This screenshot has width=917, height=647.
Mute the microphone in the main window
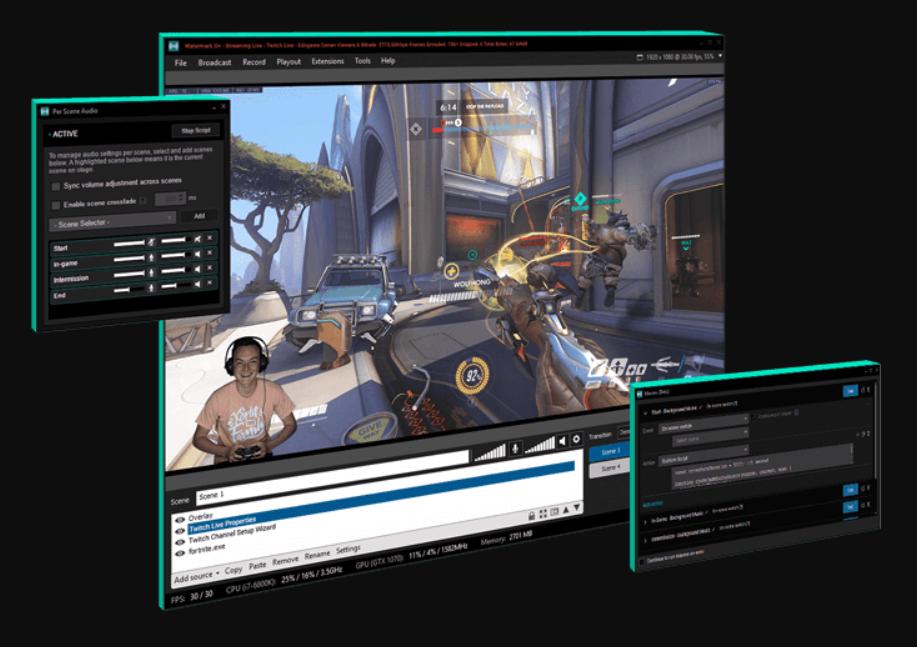tap(514, 447)
